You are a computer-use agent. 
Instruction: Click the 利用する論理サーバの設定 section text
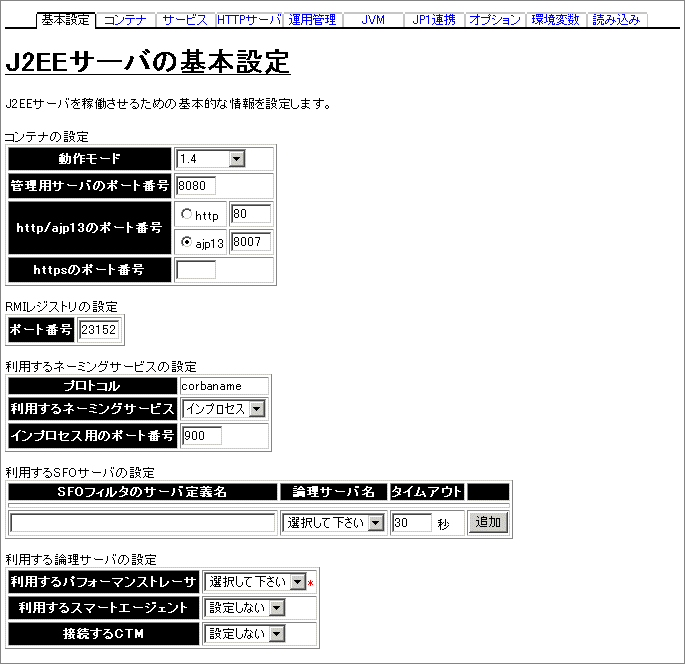coord(81,560)
